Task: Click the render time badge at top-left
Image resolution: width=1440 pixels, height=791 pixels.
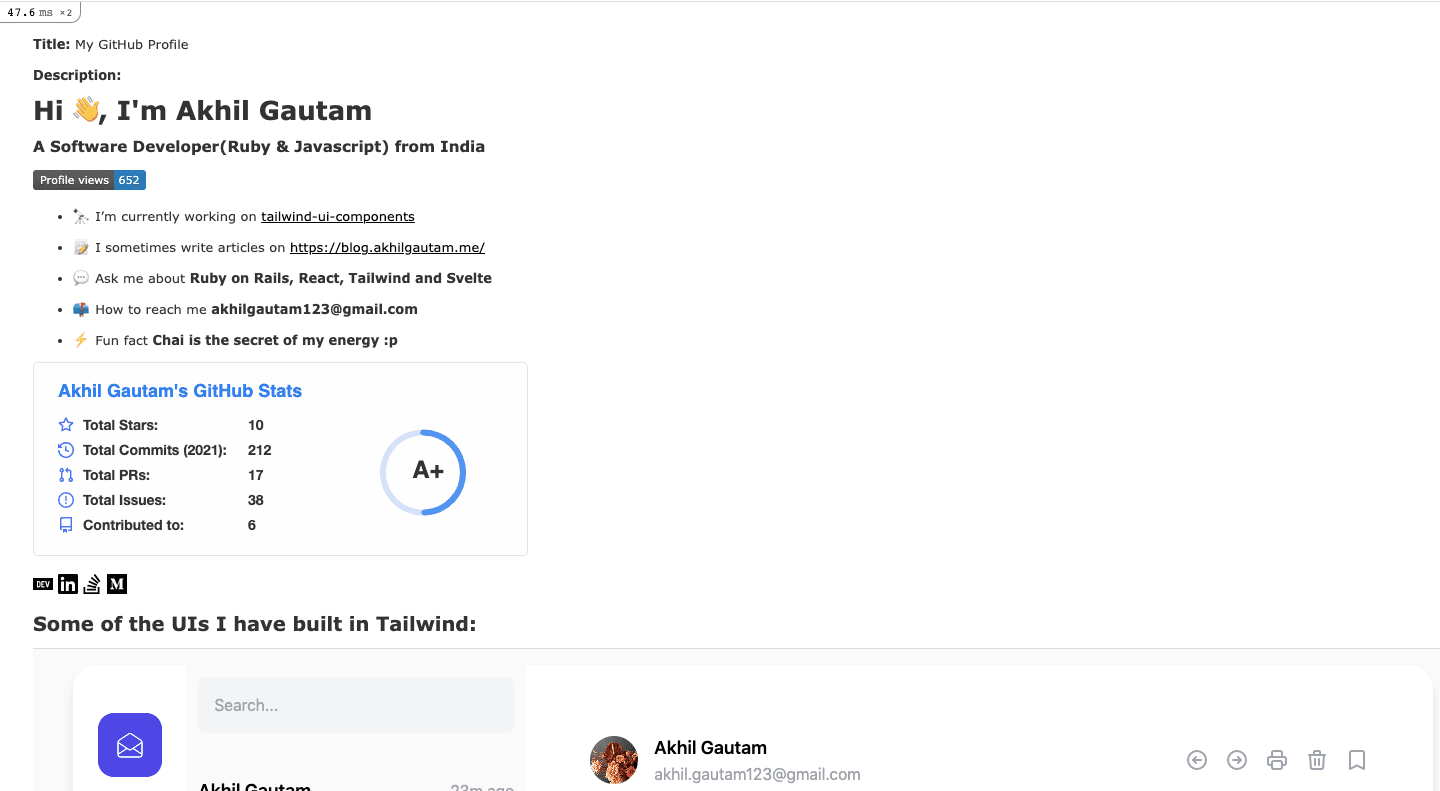Action: point(40,12)
